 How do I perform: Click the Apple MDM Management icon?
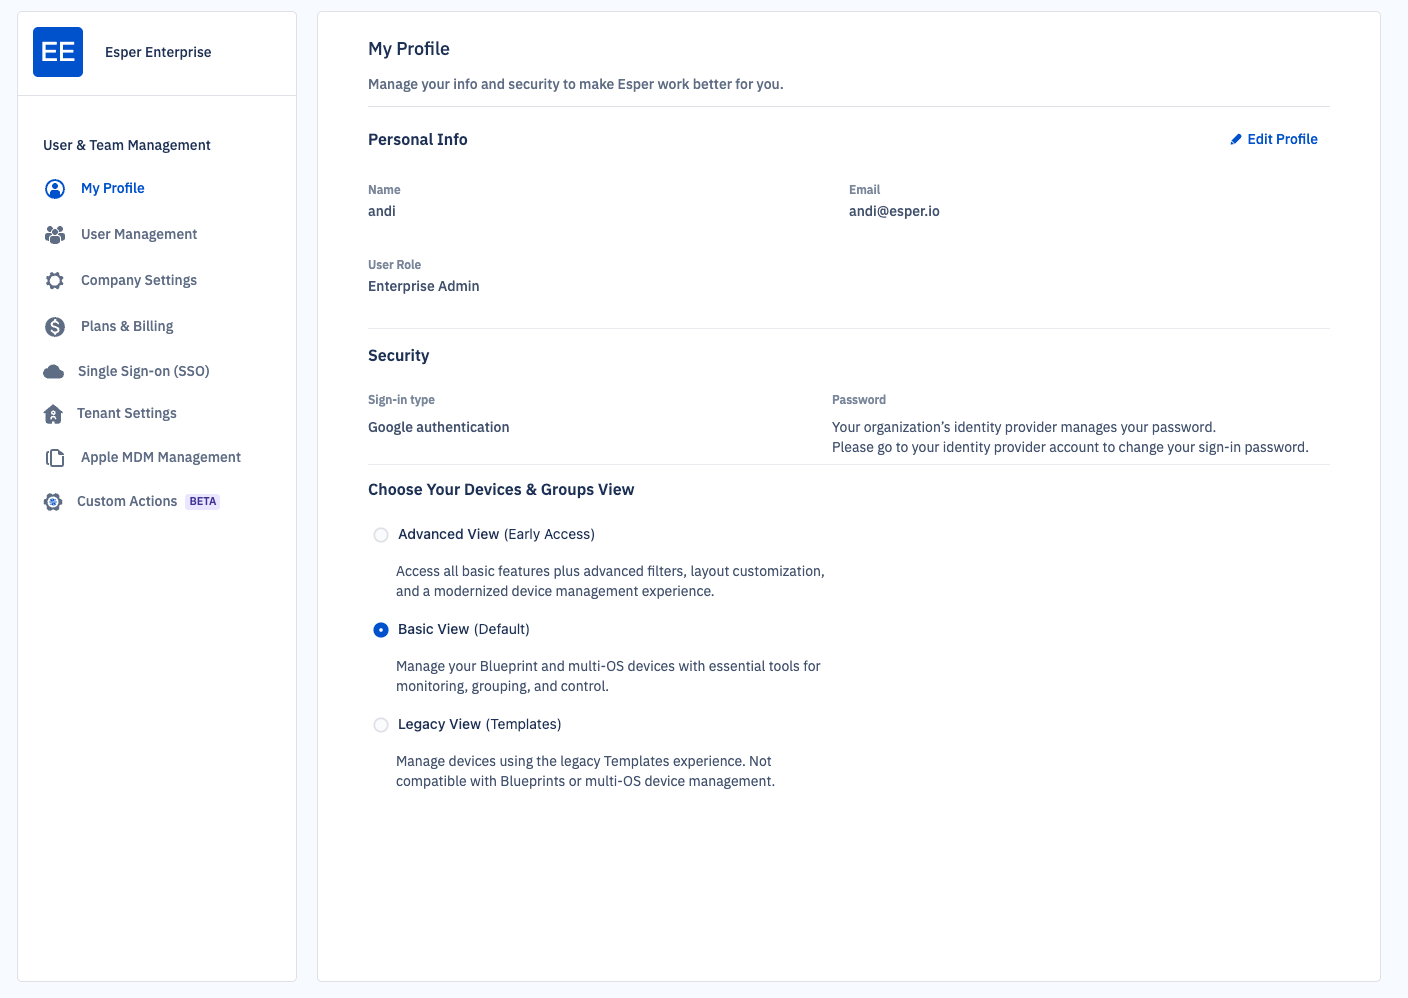tap(55, 458)
